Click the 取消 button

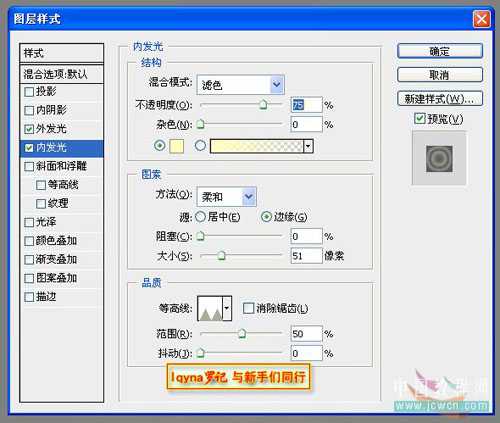point(440,75)
